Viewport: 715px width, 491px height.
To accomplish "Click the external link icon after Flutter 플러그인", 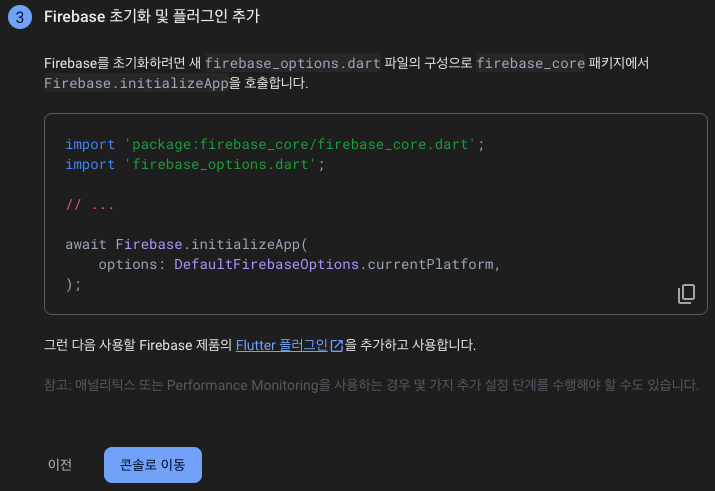I will point(337,346).
